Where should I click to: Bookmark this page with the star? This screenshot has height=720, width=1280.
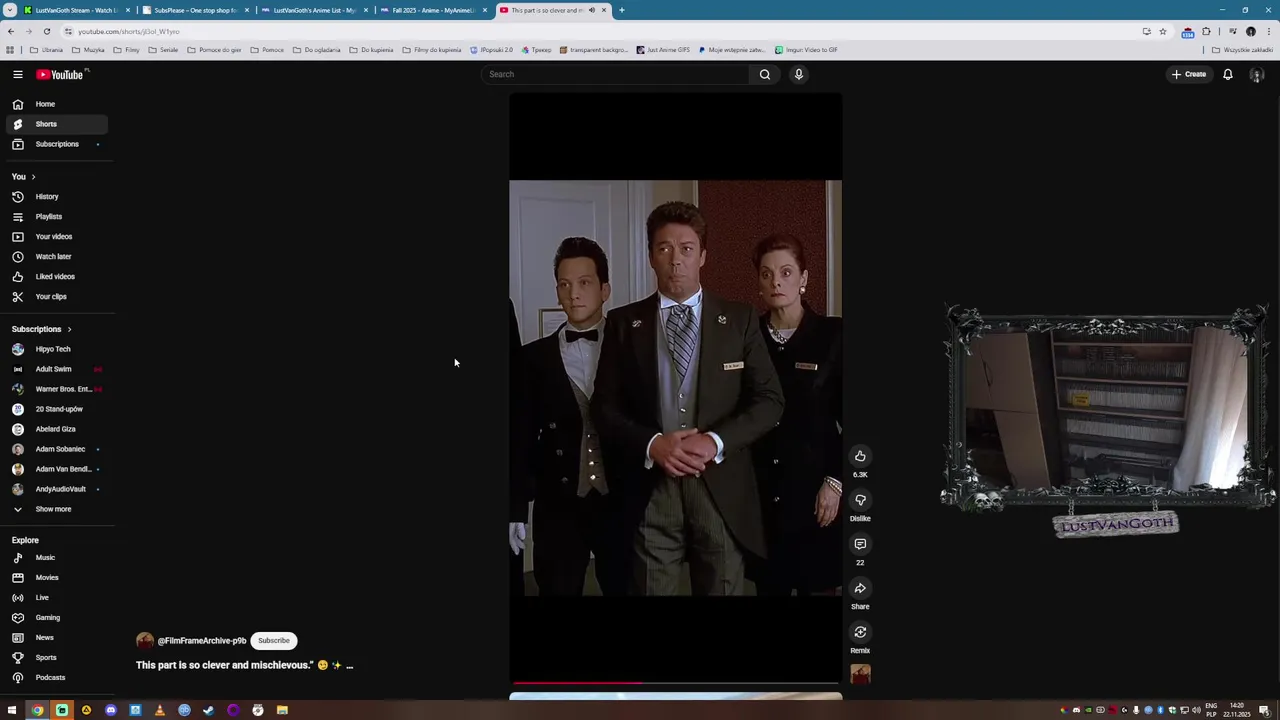tap(1163, 31)
